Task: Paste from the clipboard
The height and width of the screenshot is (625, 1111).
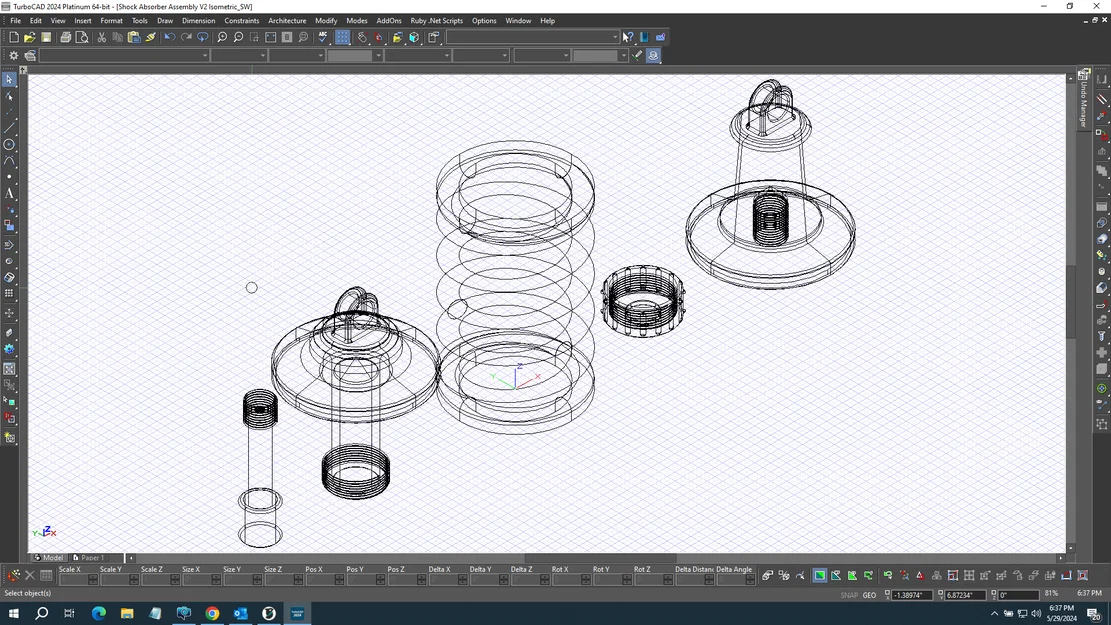Action: (x=133, y=37)
